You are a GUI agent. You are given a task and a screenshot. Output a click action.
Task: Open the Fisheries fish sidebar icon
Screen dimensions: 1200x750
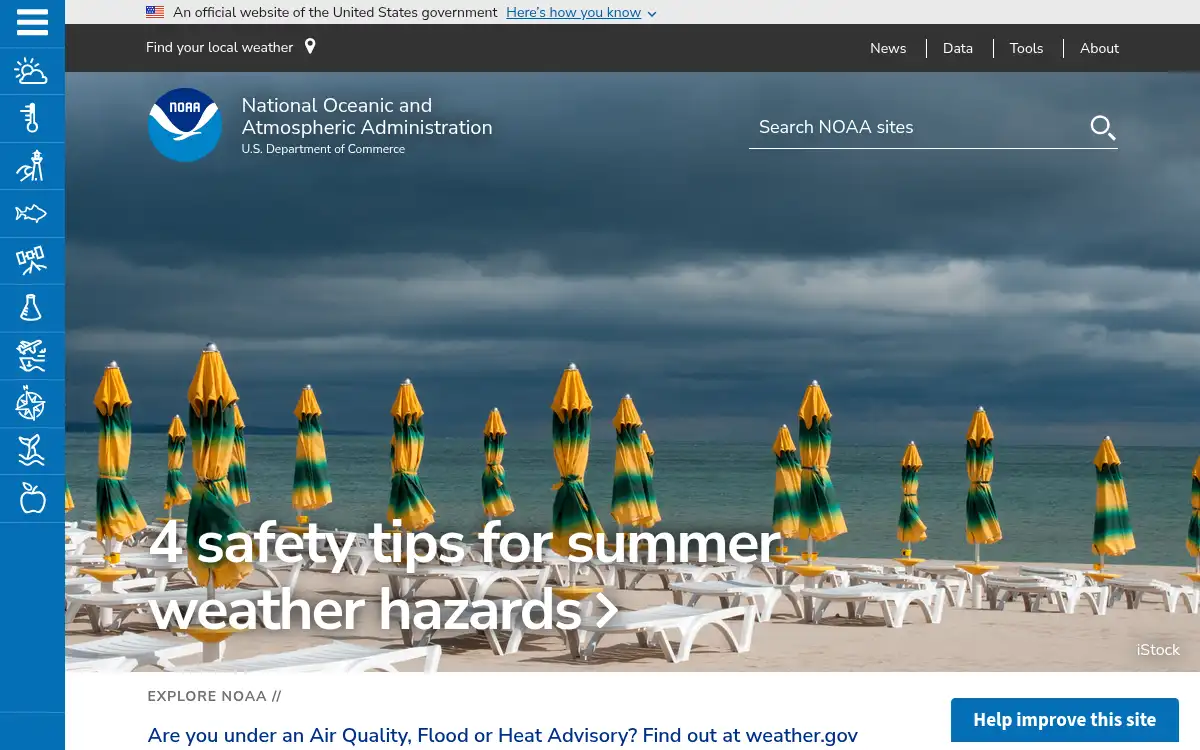pyautogui.click(x=32, y=213)
